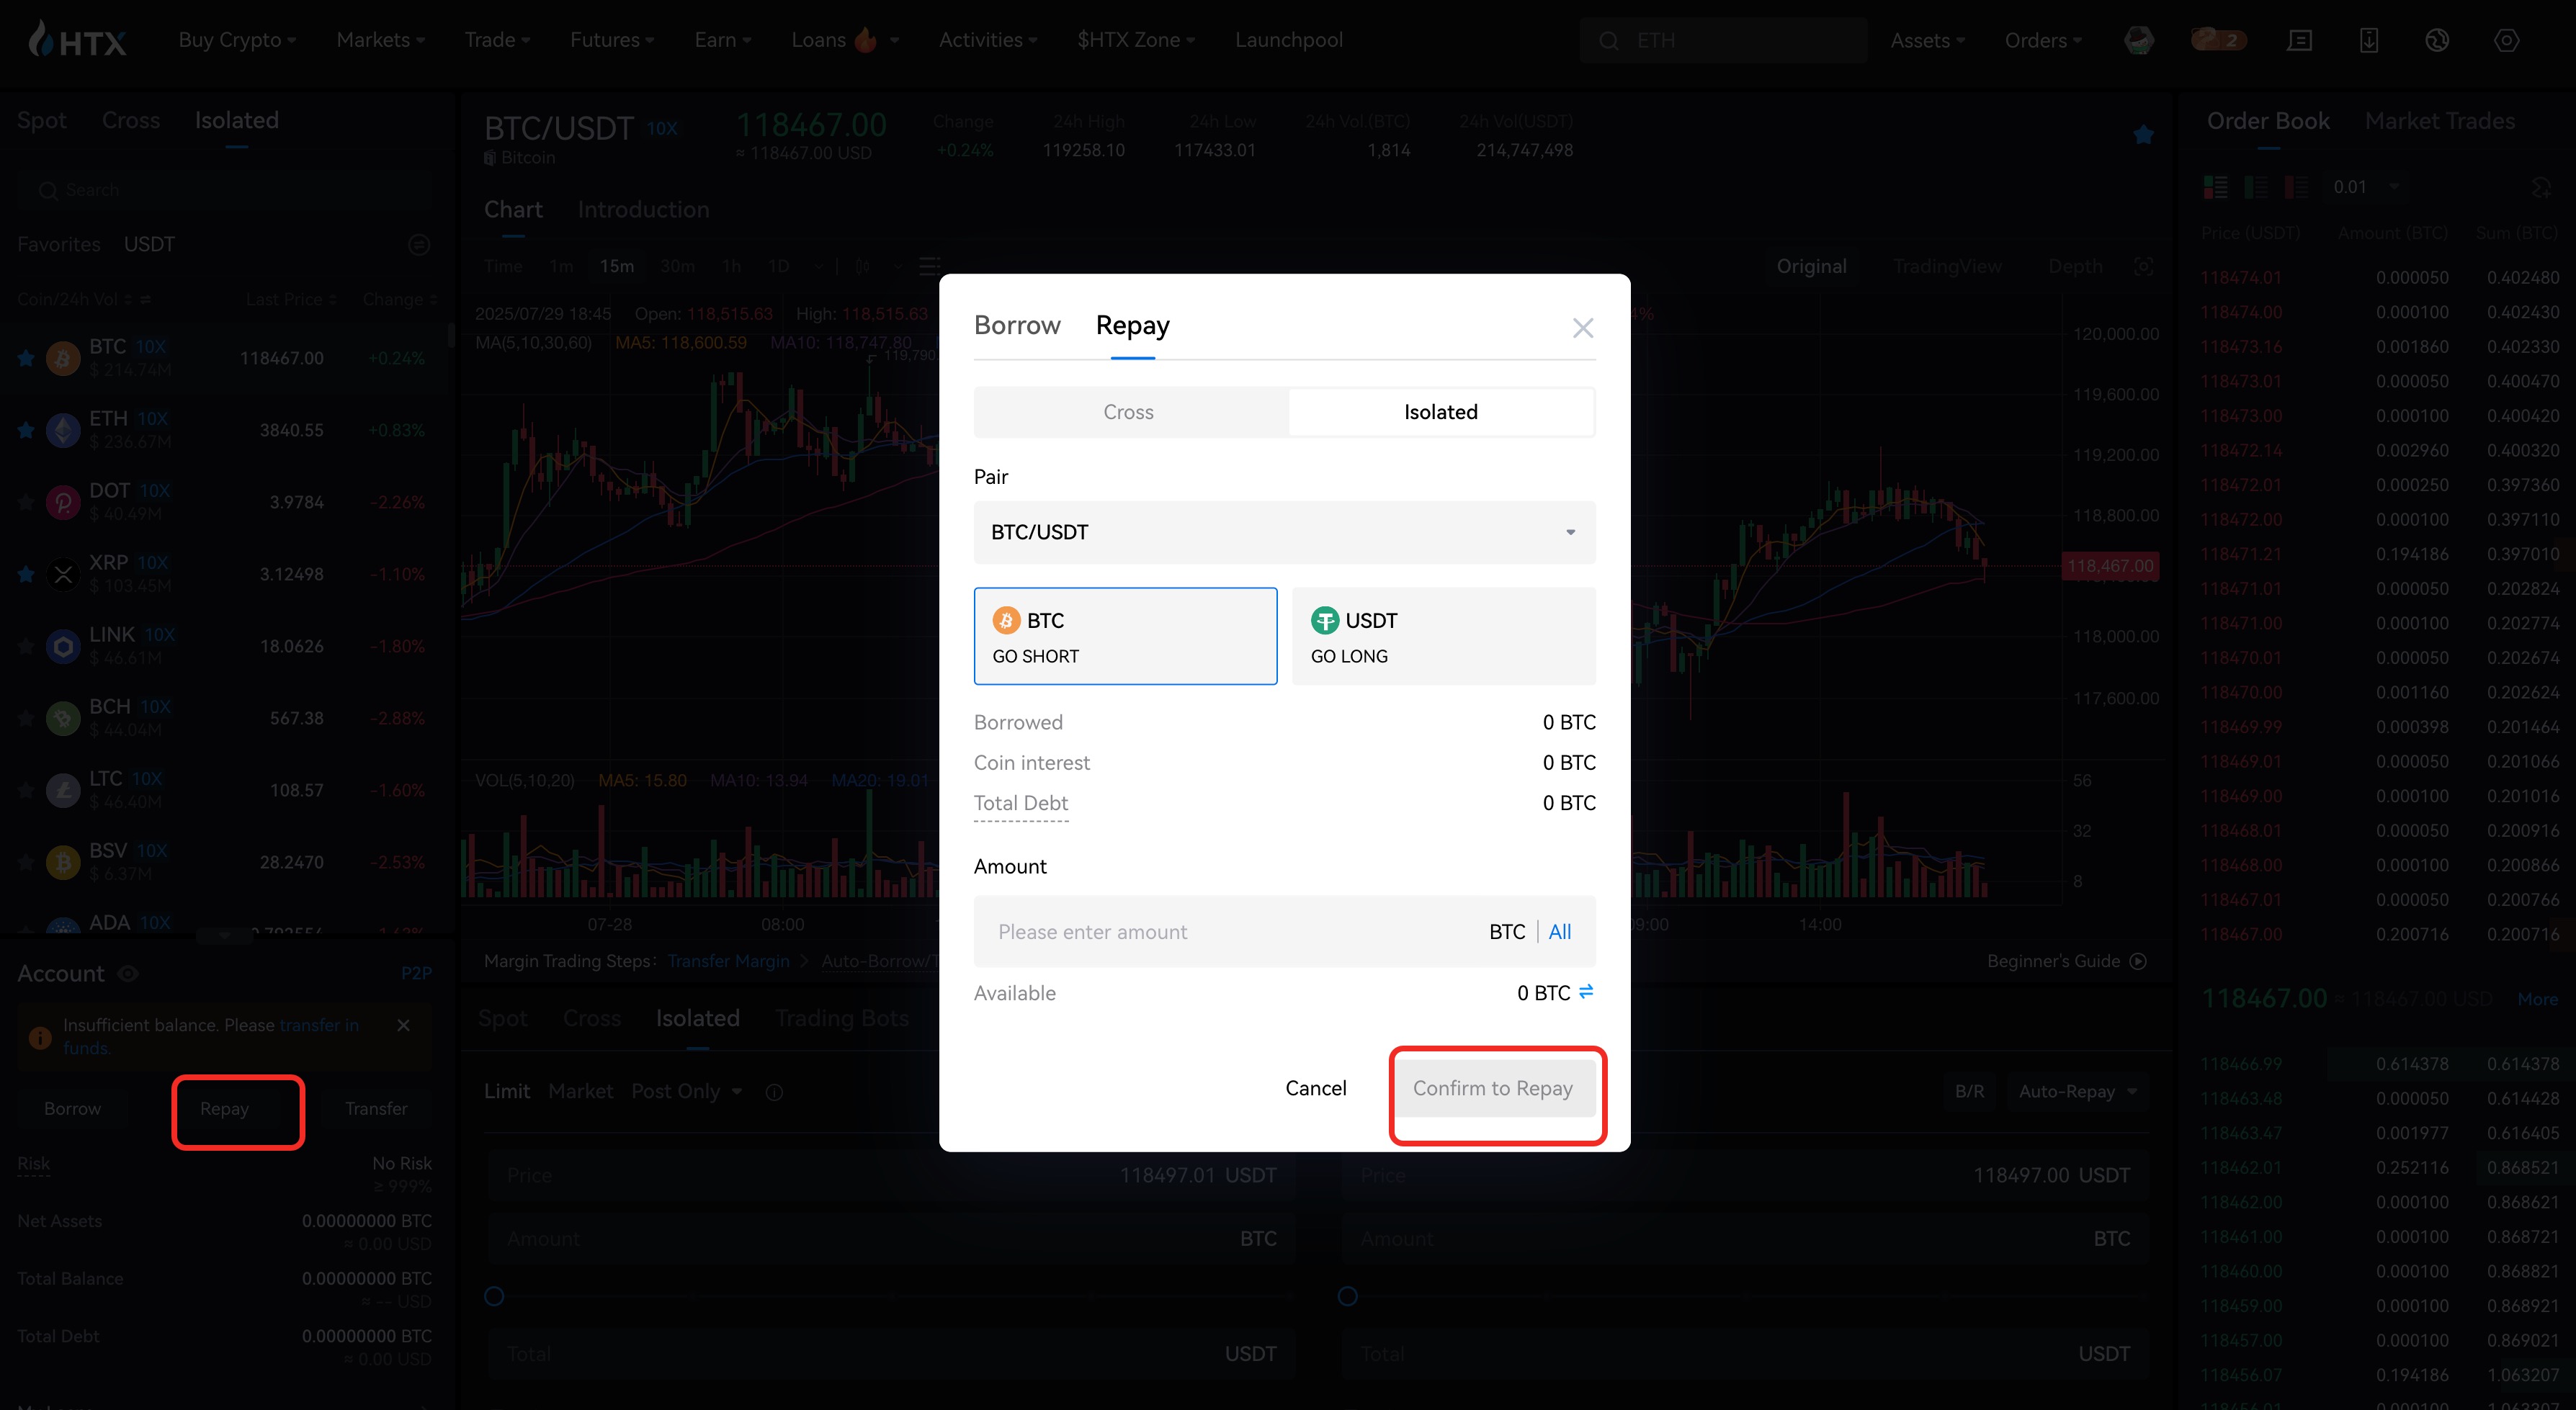Switch to the Borrow tab in dialog
2576x1410 pixels.
[1017, 325]
